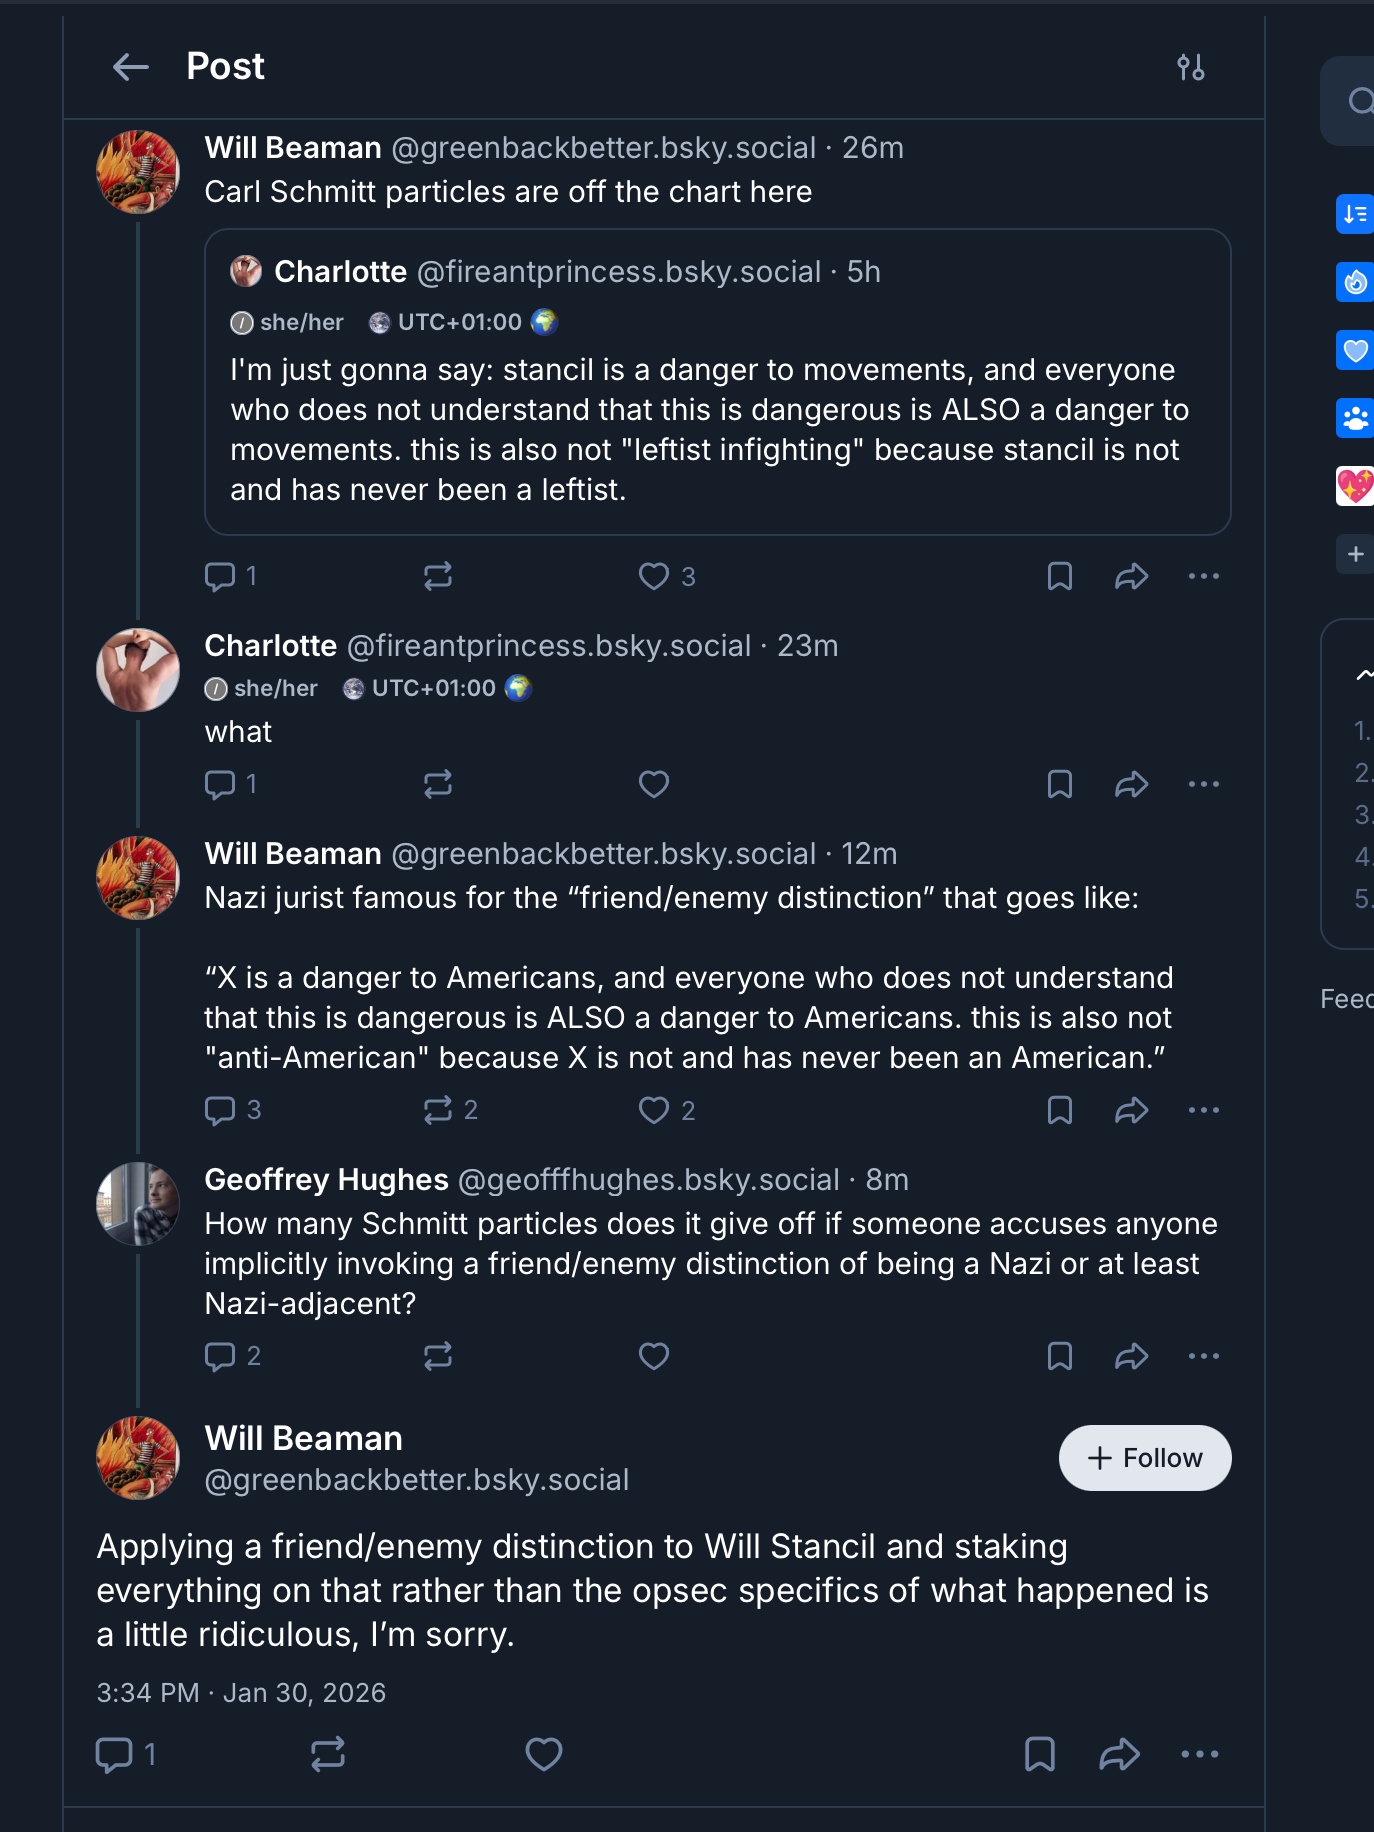Reply to the main Will Beaman post
The image size is (1374, 1832).
[x=114, y=1754]
